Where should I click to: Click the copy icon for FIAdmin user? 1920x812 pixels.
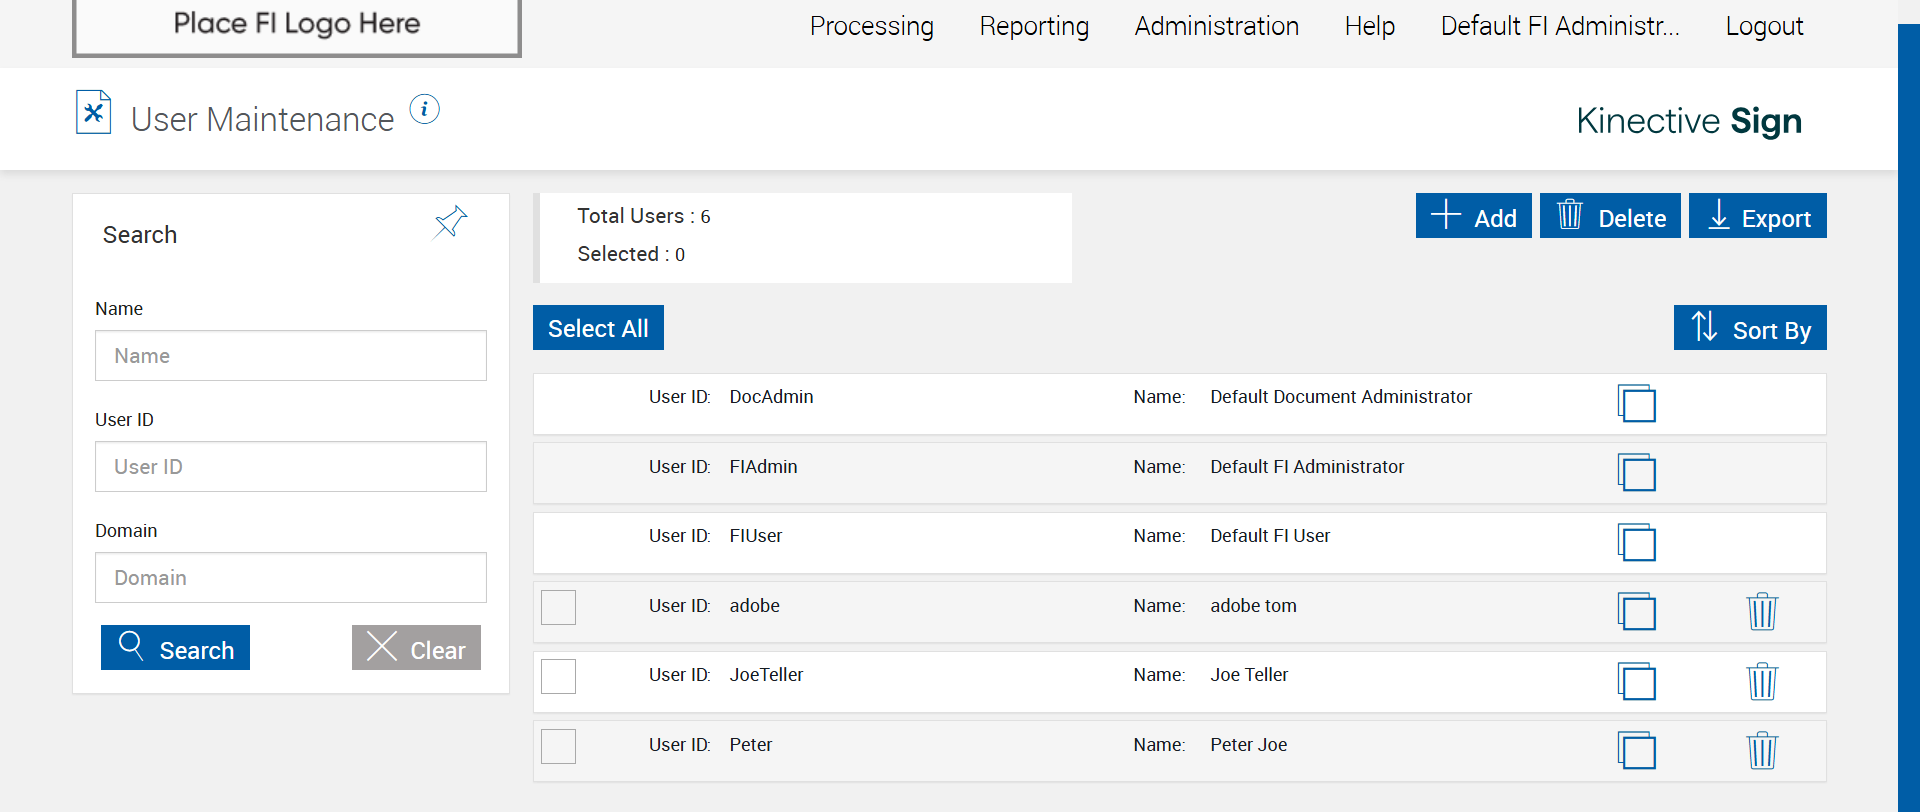[1636, 472]
